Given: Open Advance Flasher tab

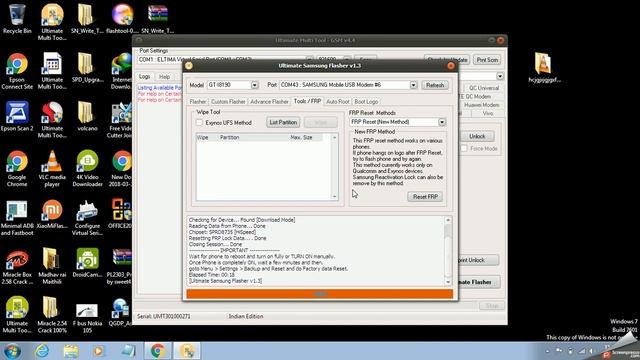Looking at the screenshot, I should (x=269, y=102).
